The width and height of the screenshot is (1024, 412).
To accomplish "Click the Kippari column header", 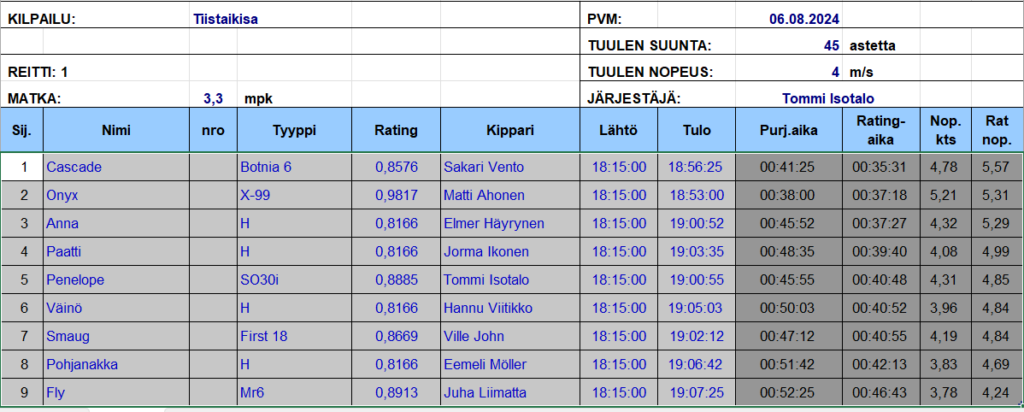I will pos(510,130).
